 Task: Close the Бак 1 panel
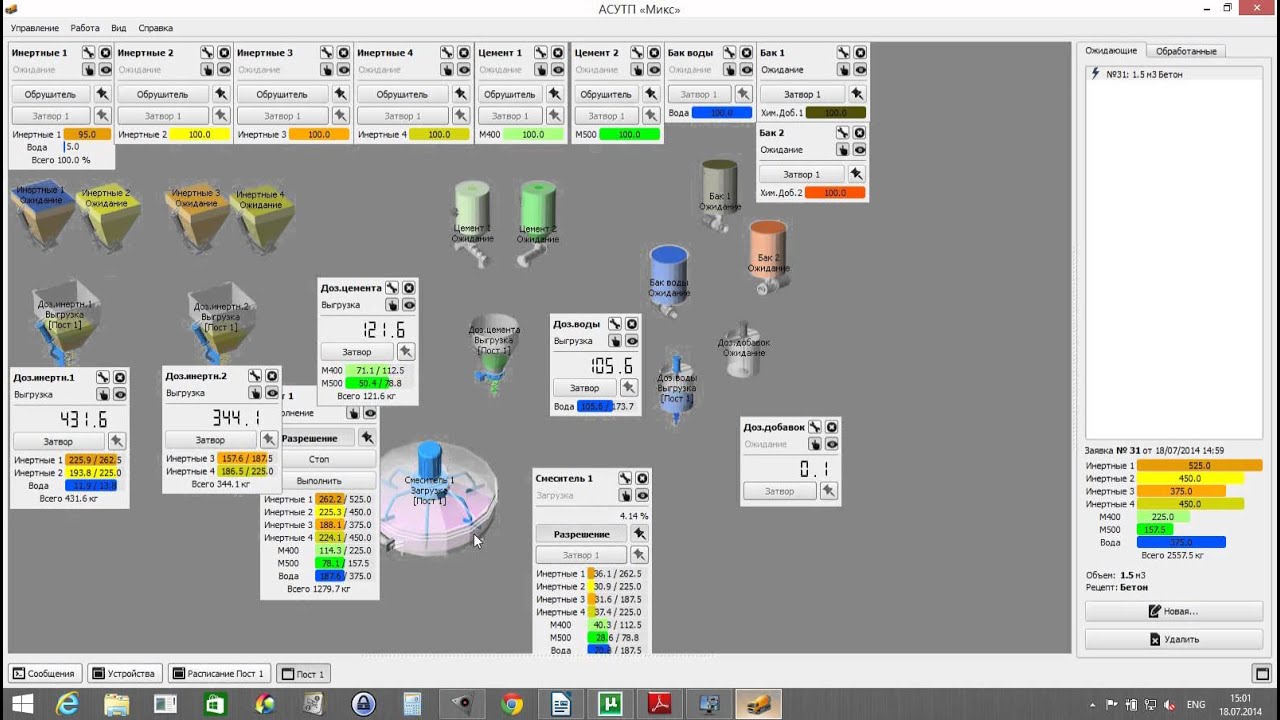pyautogui.click(x=860, y=52)
